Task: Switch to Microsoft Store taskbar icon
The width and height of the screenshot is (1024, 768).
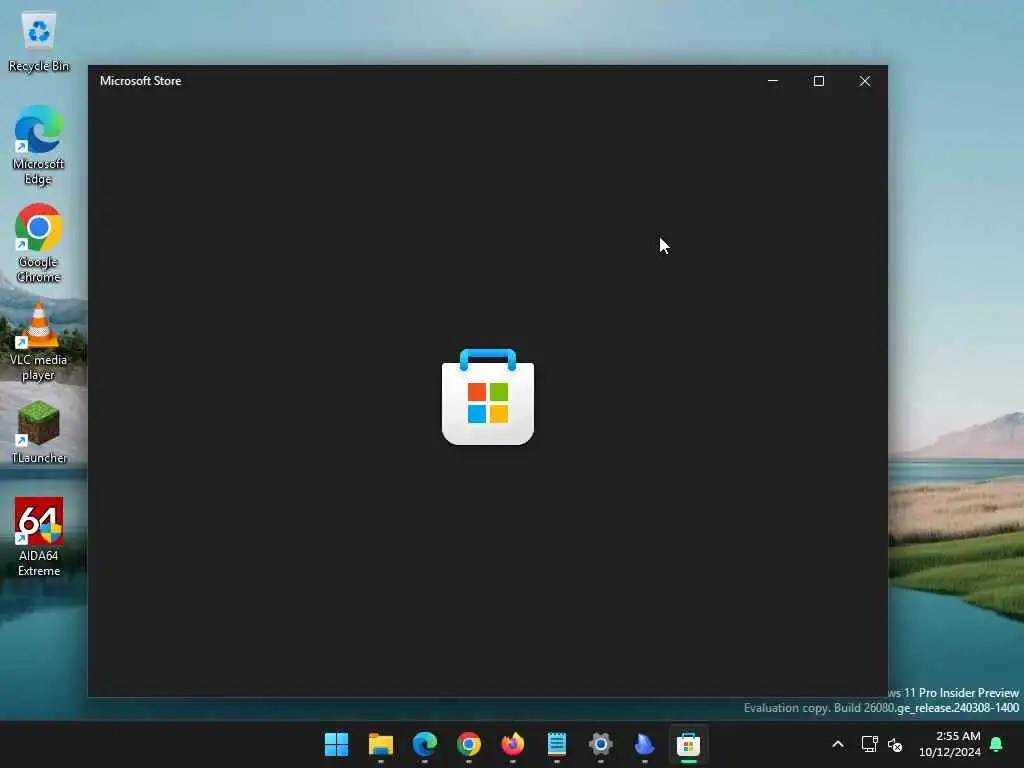Action: (688, 744)
